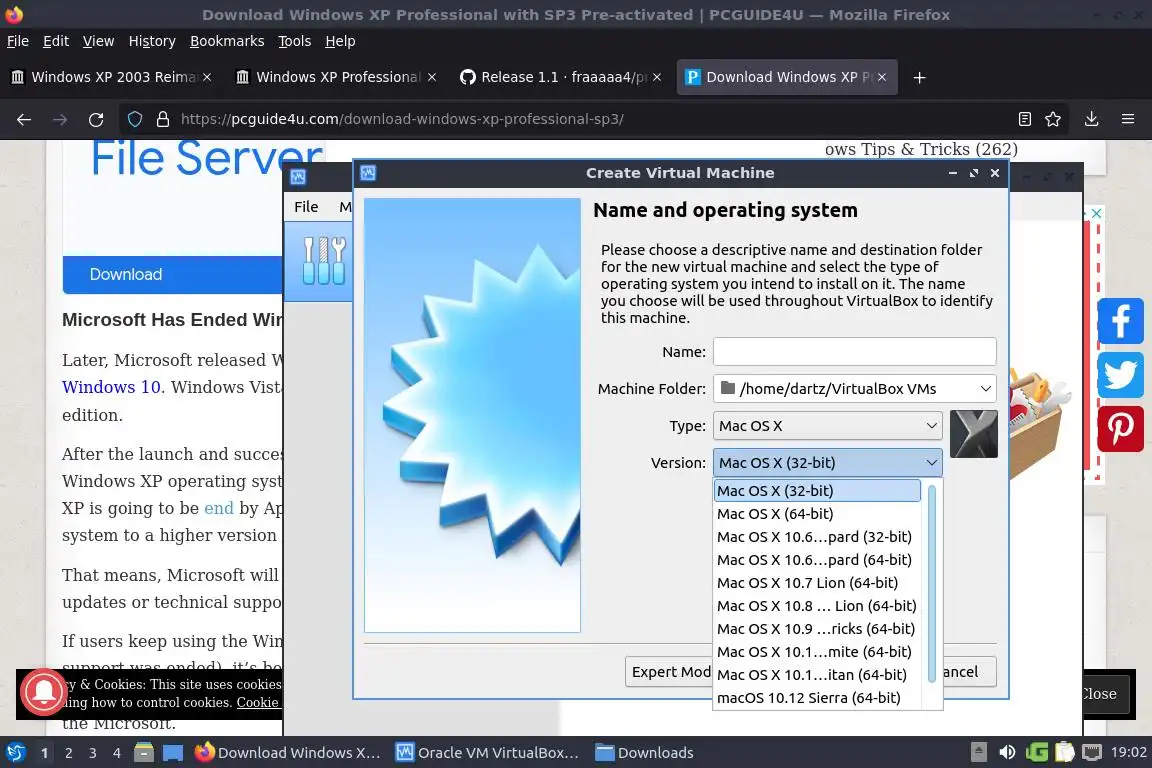Click show desktop icon in taskbar

pyautogui.click(x=173, y=753)
